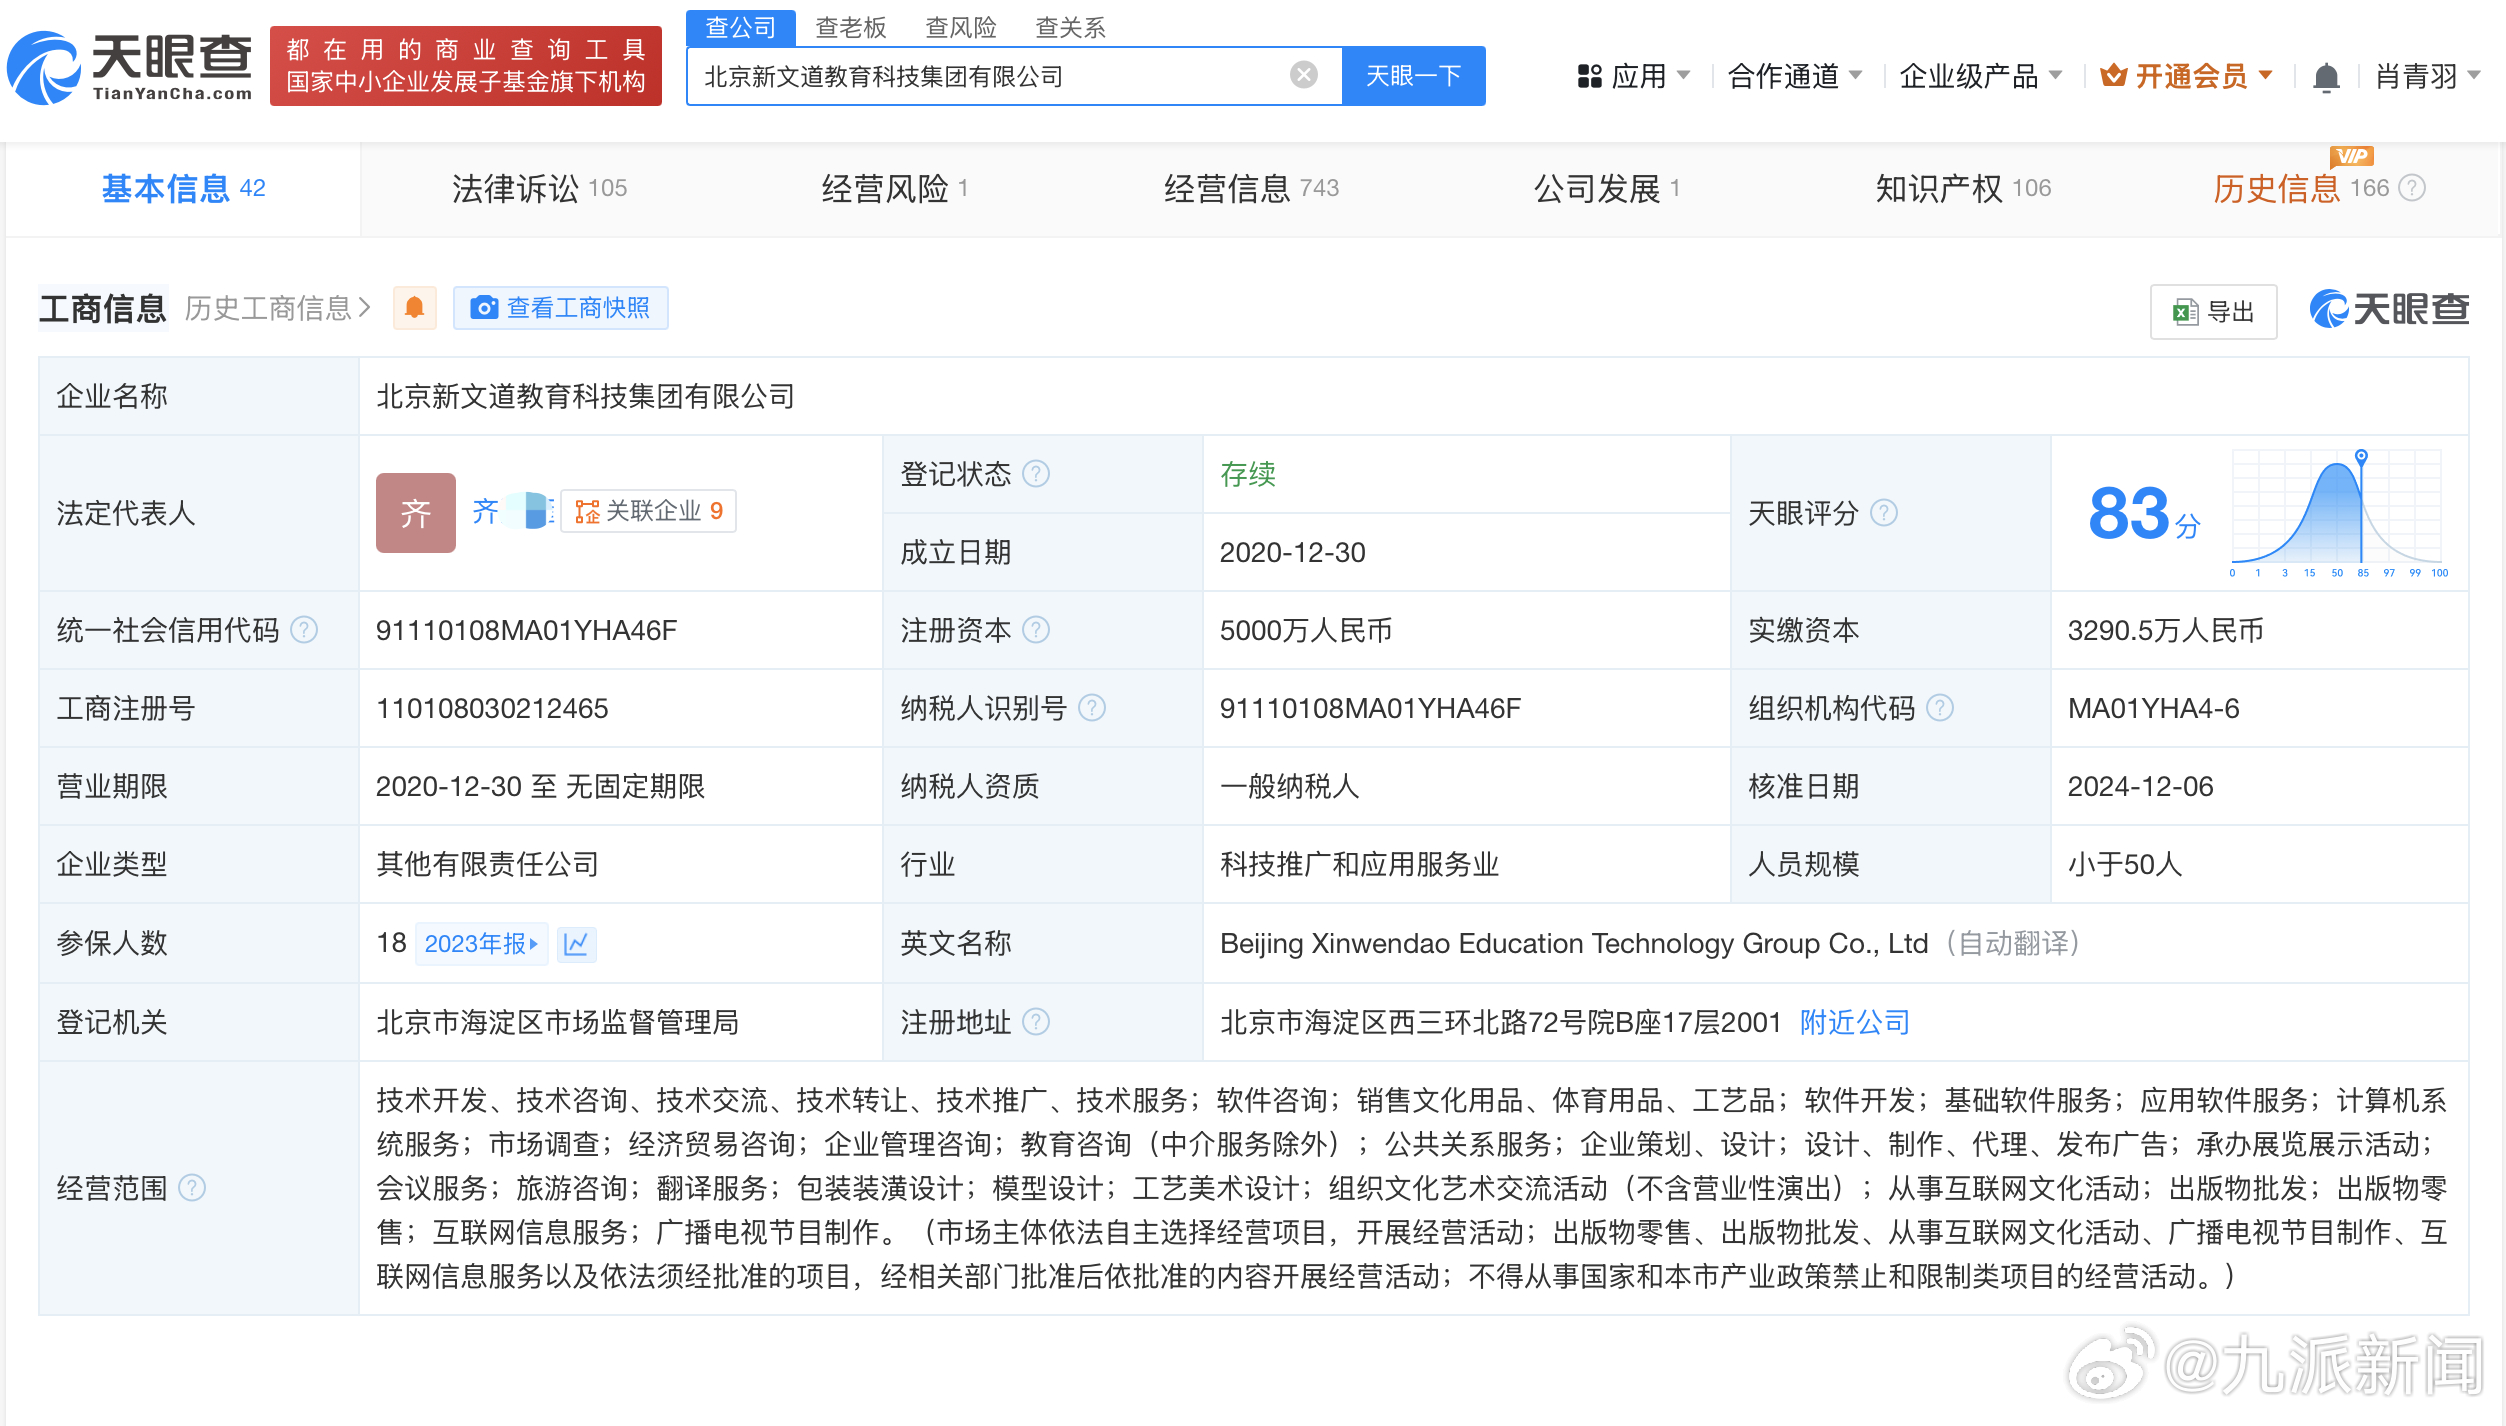Switch to the 查风险 search tab

tap(961, 27)
